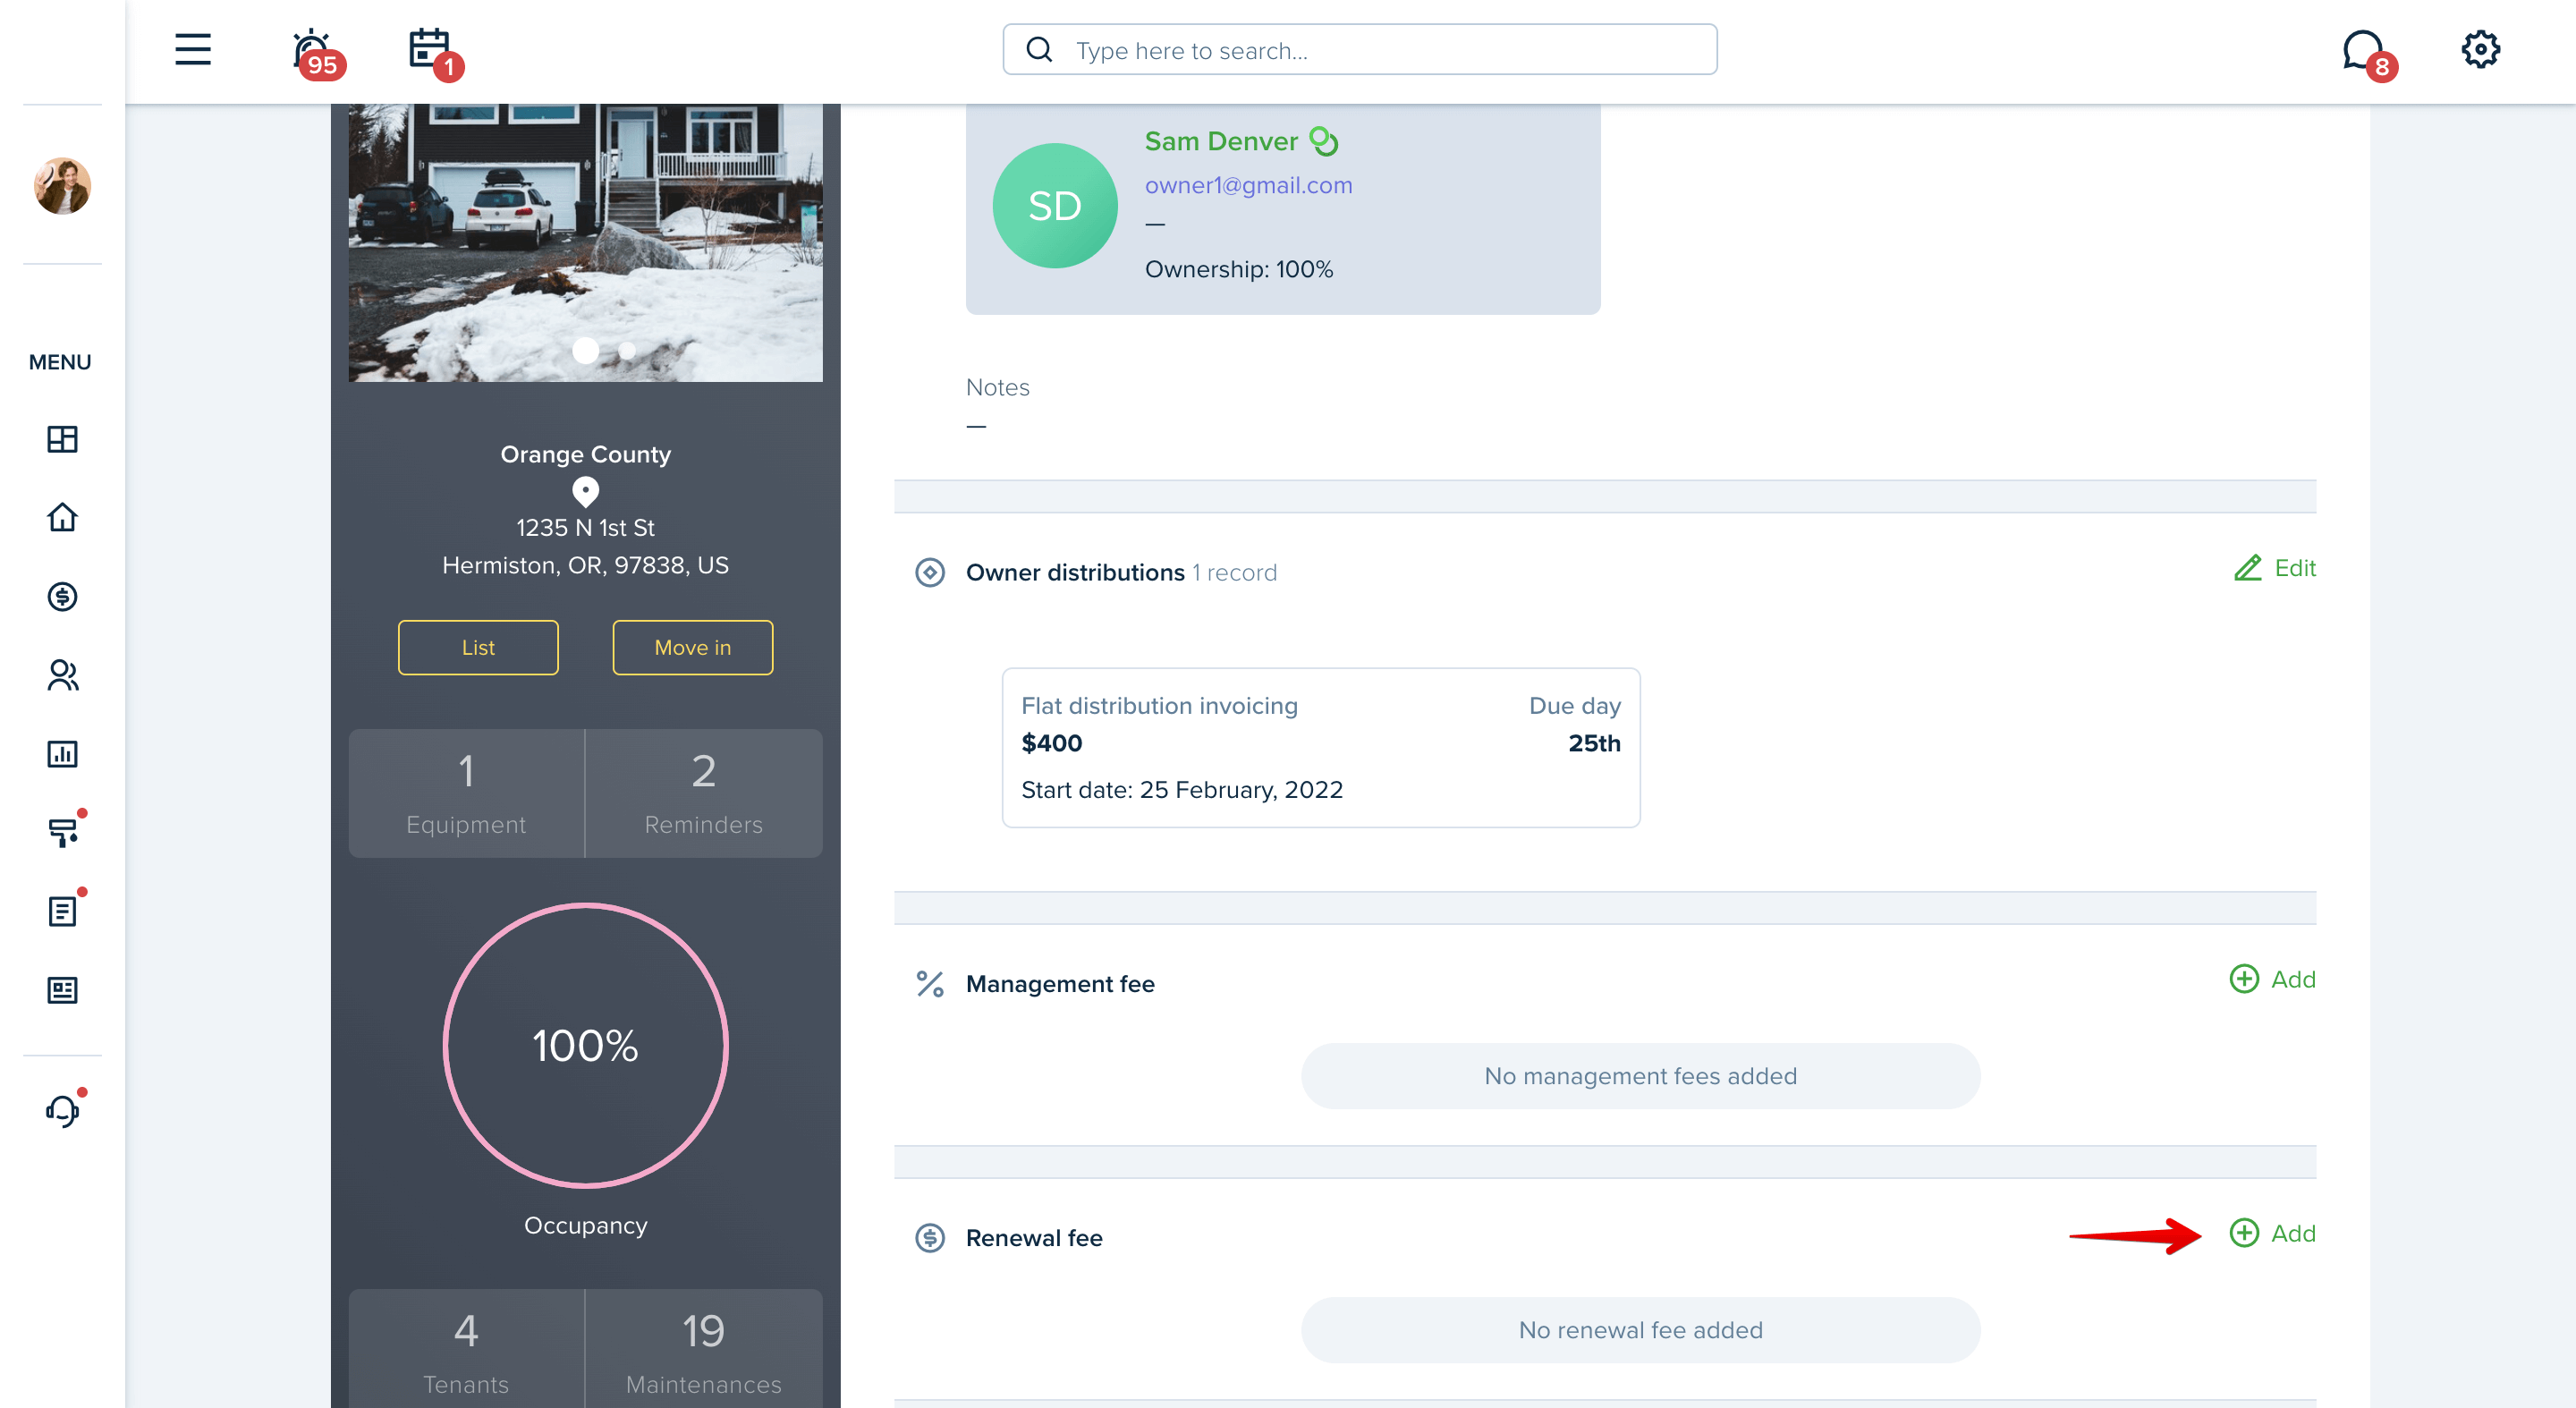2576x1408 pixels.
Task: Select the second photo carousel dot
Action: 627,351
